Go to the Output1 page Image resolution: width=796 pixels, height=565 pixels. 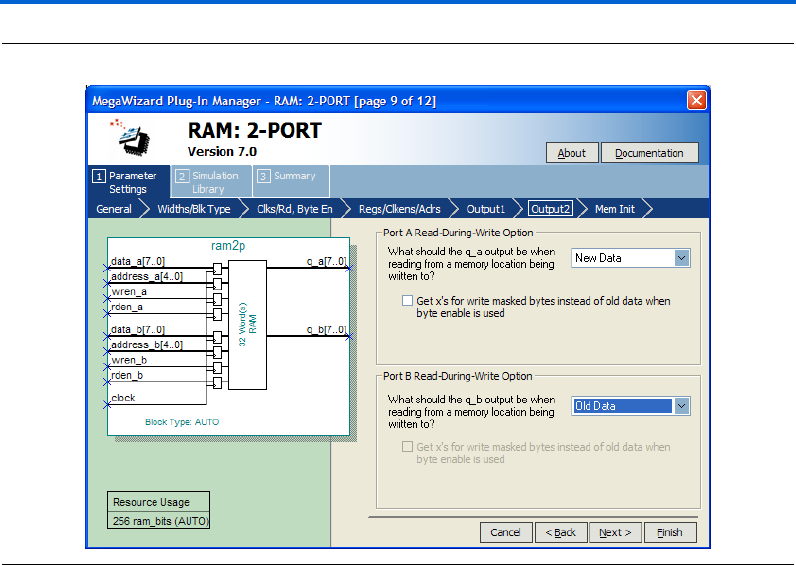coord(485,209)
